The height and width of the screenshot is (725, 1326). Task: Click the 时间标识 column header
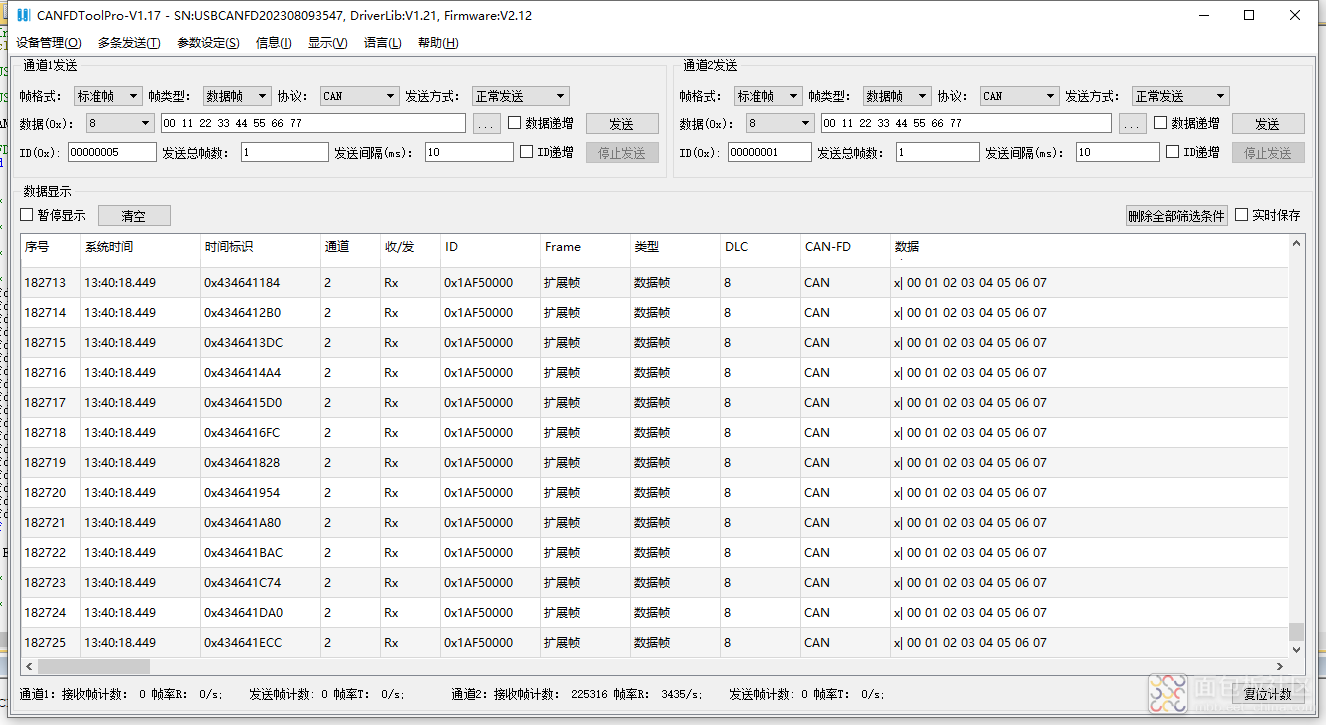pos(260,247)
